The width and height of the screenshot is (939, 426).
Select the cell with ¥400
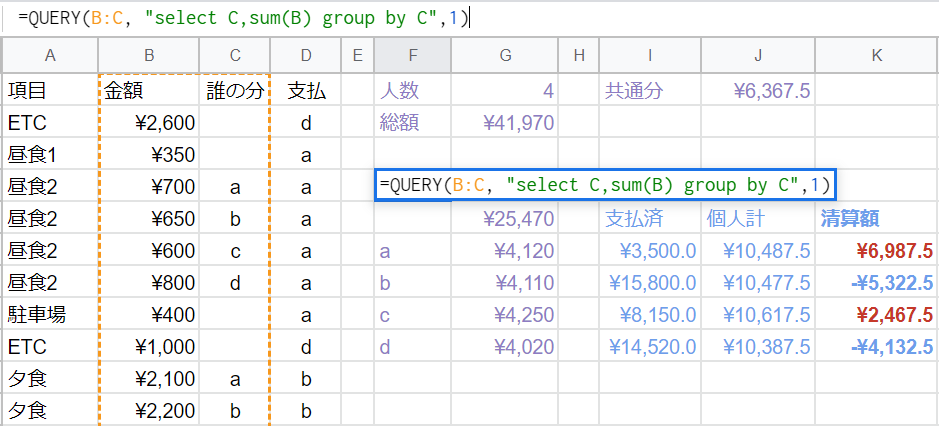point(149,315)
